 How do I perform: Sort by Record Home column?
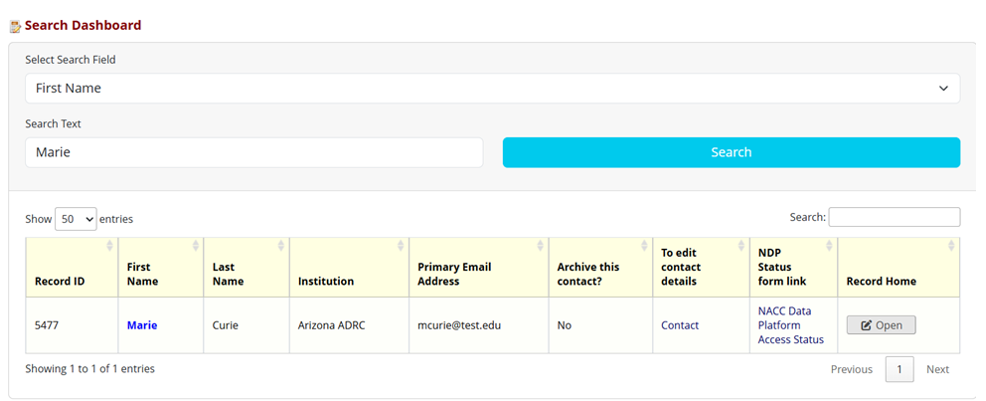coord(899,268)
